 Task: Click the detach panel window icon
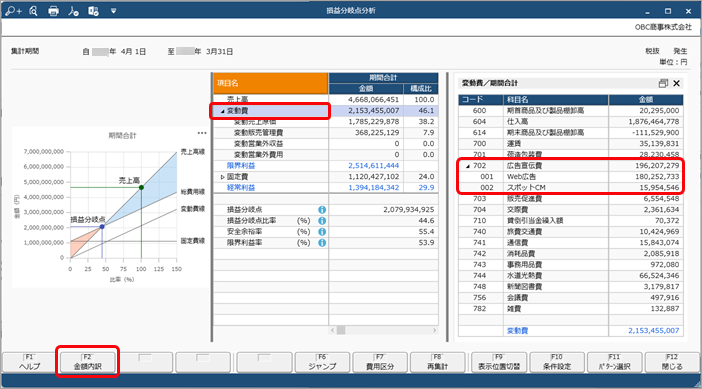(663, 83)
